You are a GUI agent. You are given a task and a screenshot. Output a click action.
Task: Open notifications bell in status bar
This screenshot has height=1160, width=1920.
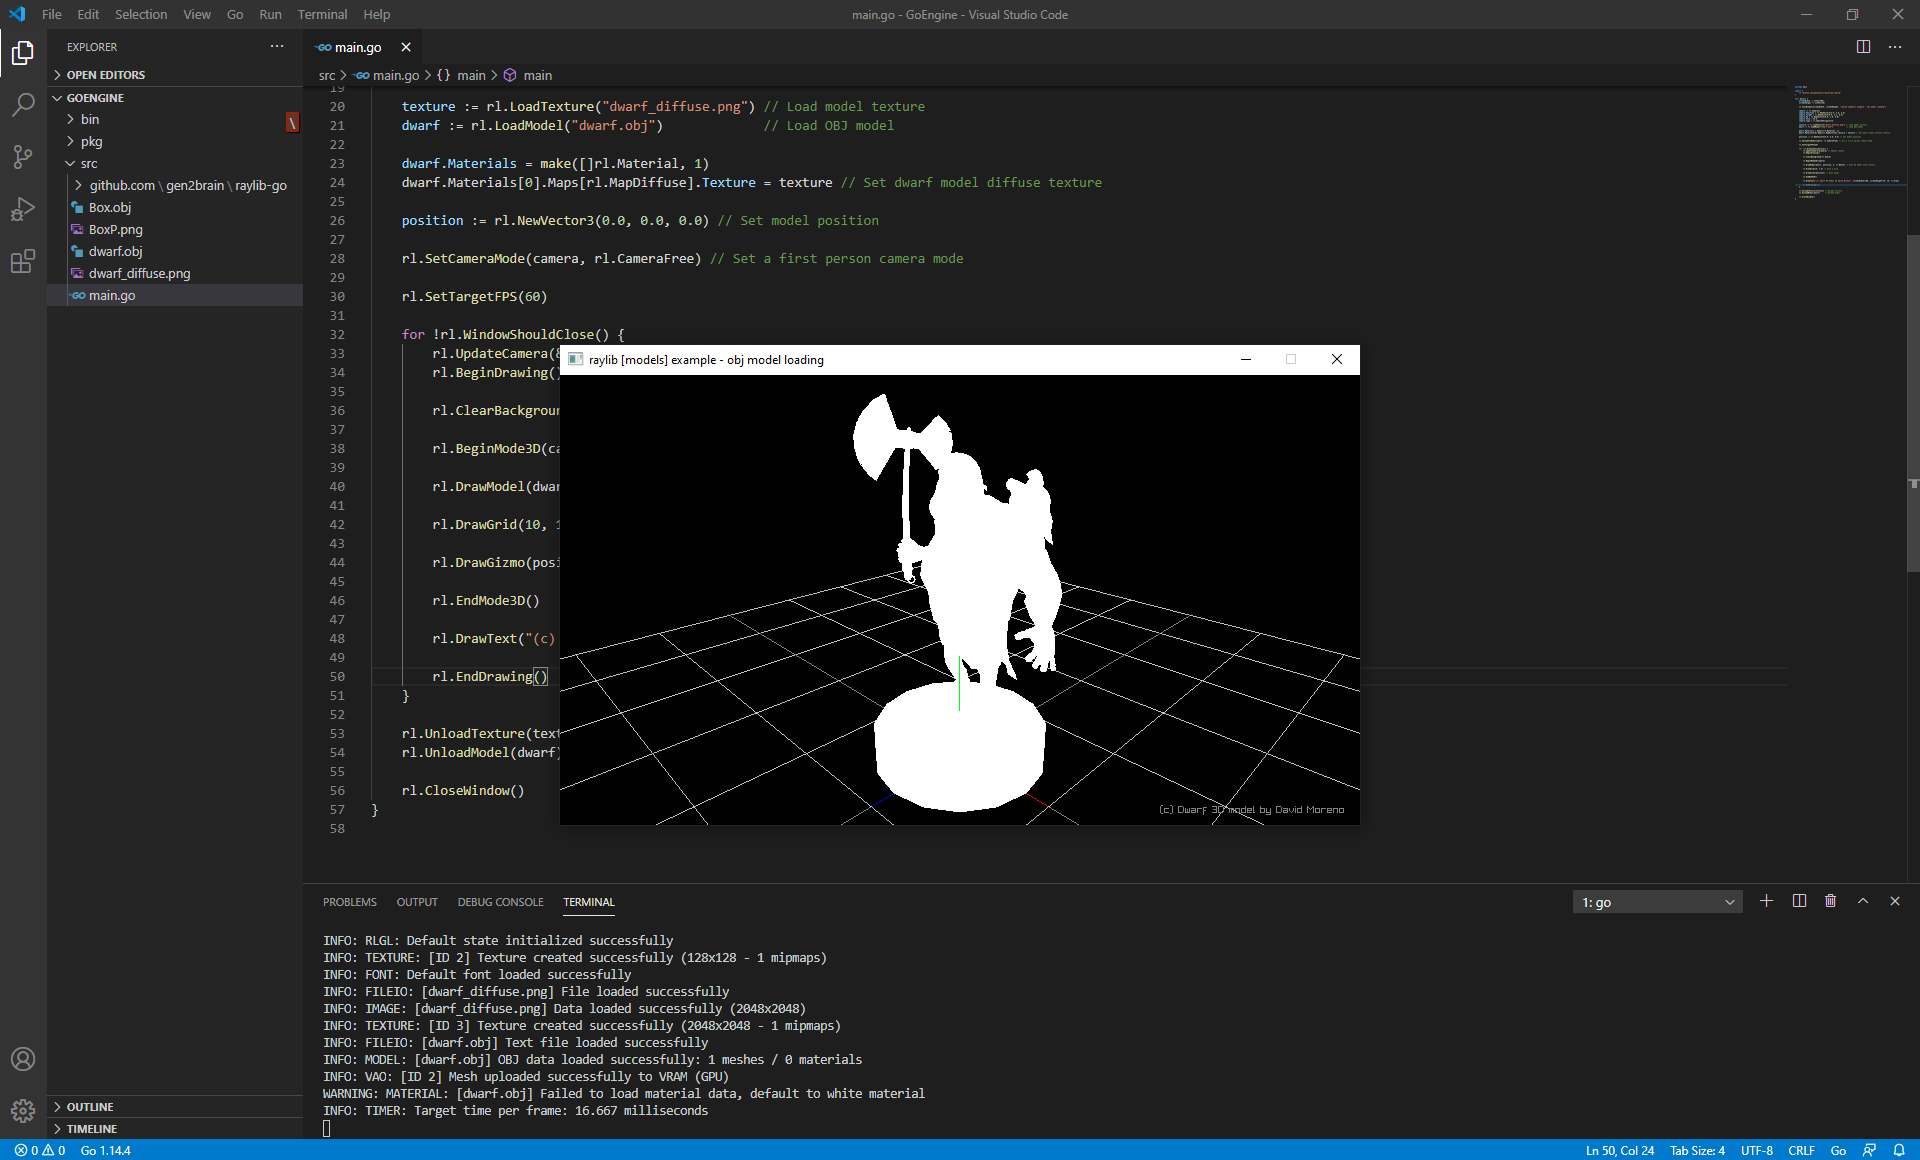(x=1898, y=1150)
